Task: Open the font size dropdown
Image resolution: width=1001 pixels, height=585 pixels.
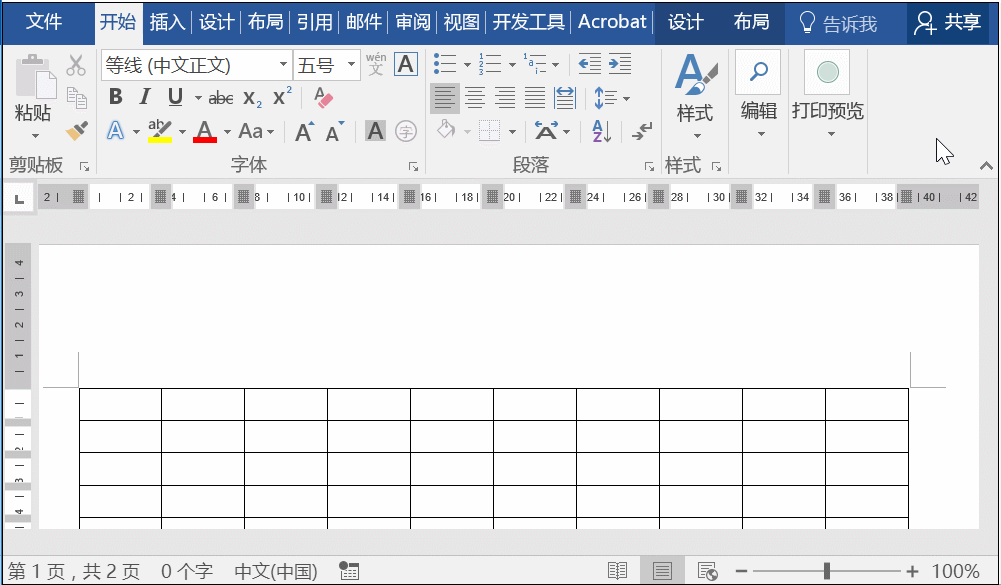Action: point(351,64)
